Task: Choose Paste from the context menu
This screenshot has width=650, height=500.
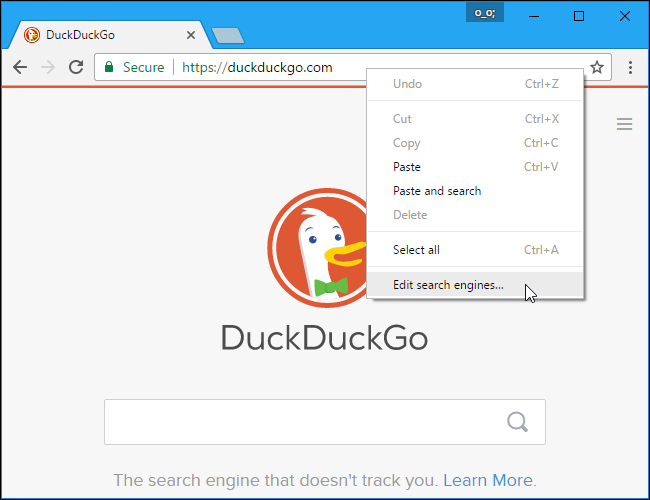Action: pos(475,167)
